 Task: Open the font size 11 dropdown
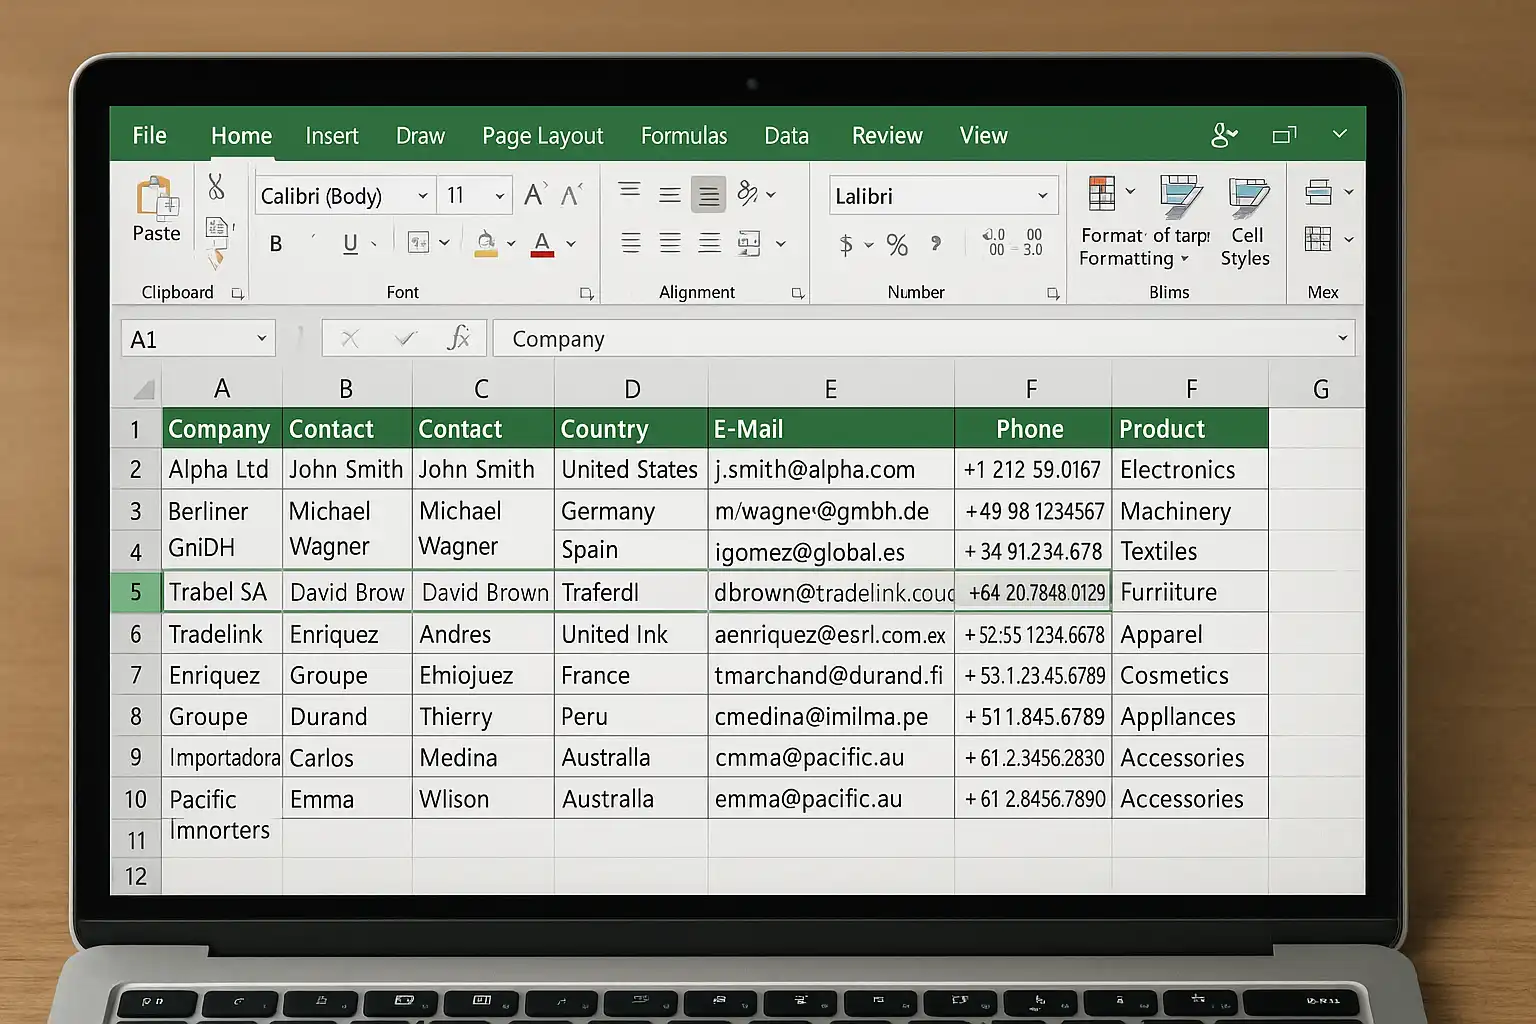tap(499, 196)
